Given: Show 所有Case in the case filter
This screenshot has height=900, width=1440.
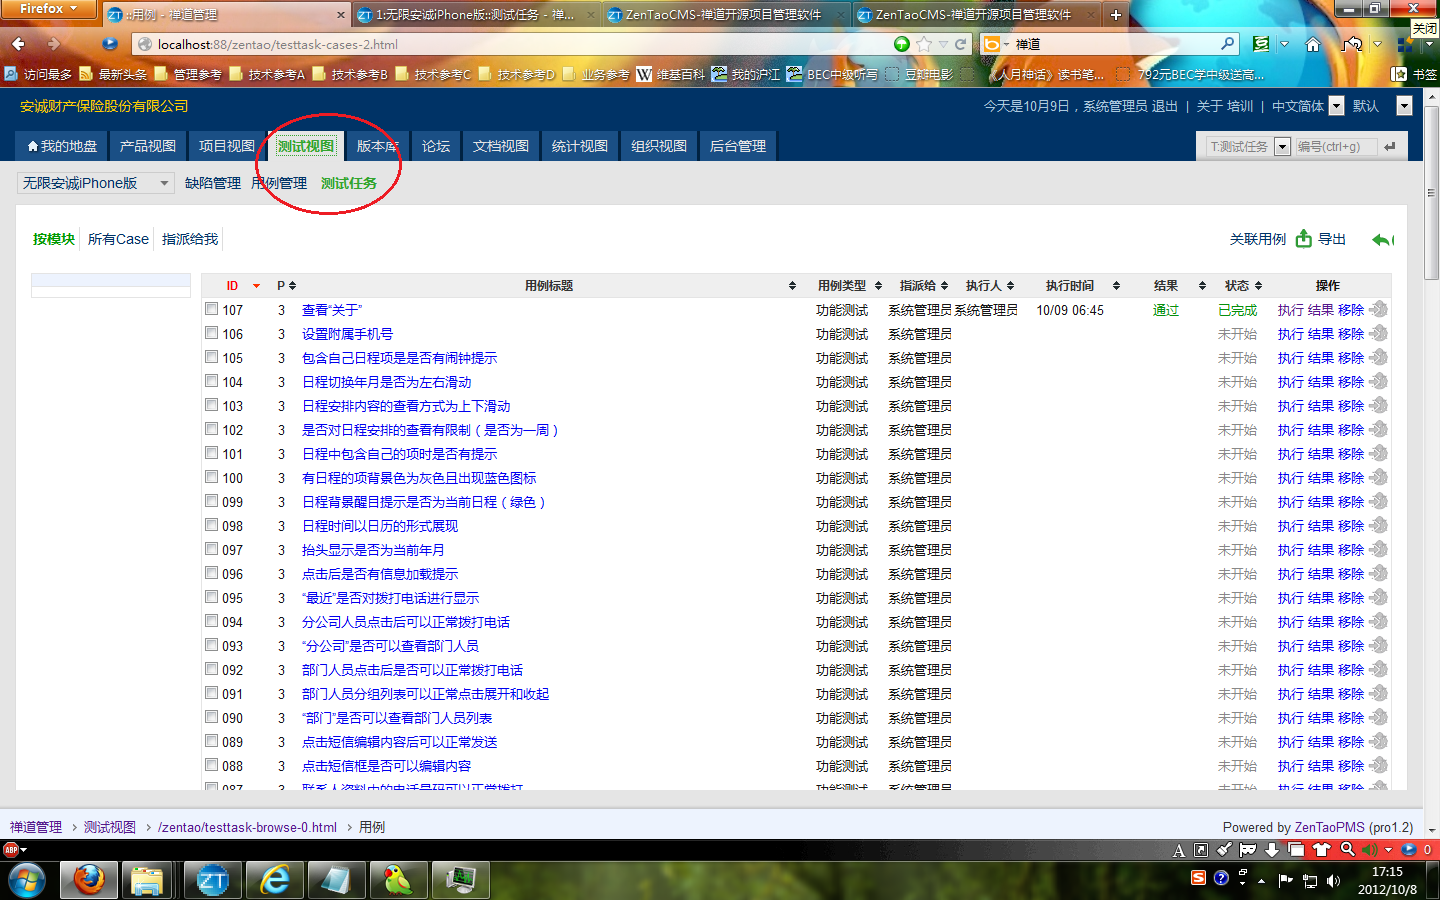Looking at the screenshot, I should [x=118, y=239].
